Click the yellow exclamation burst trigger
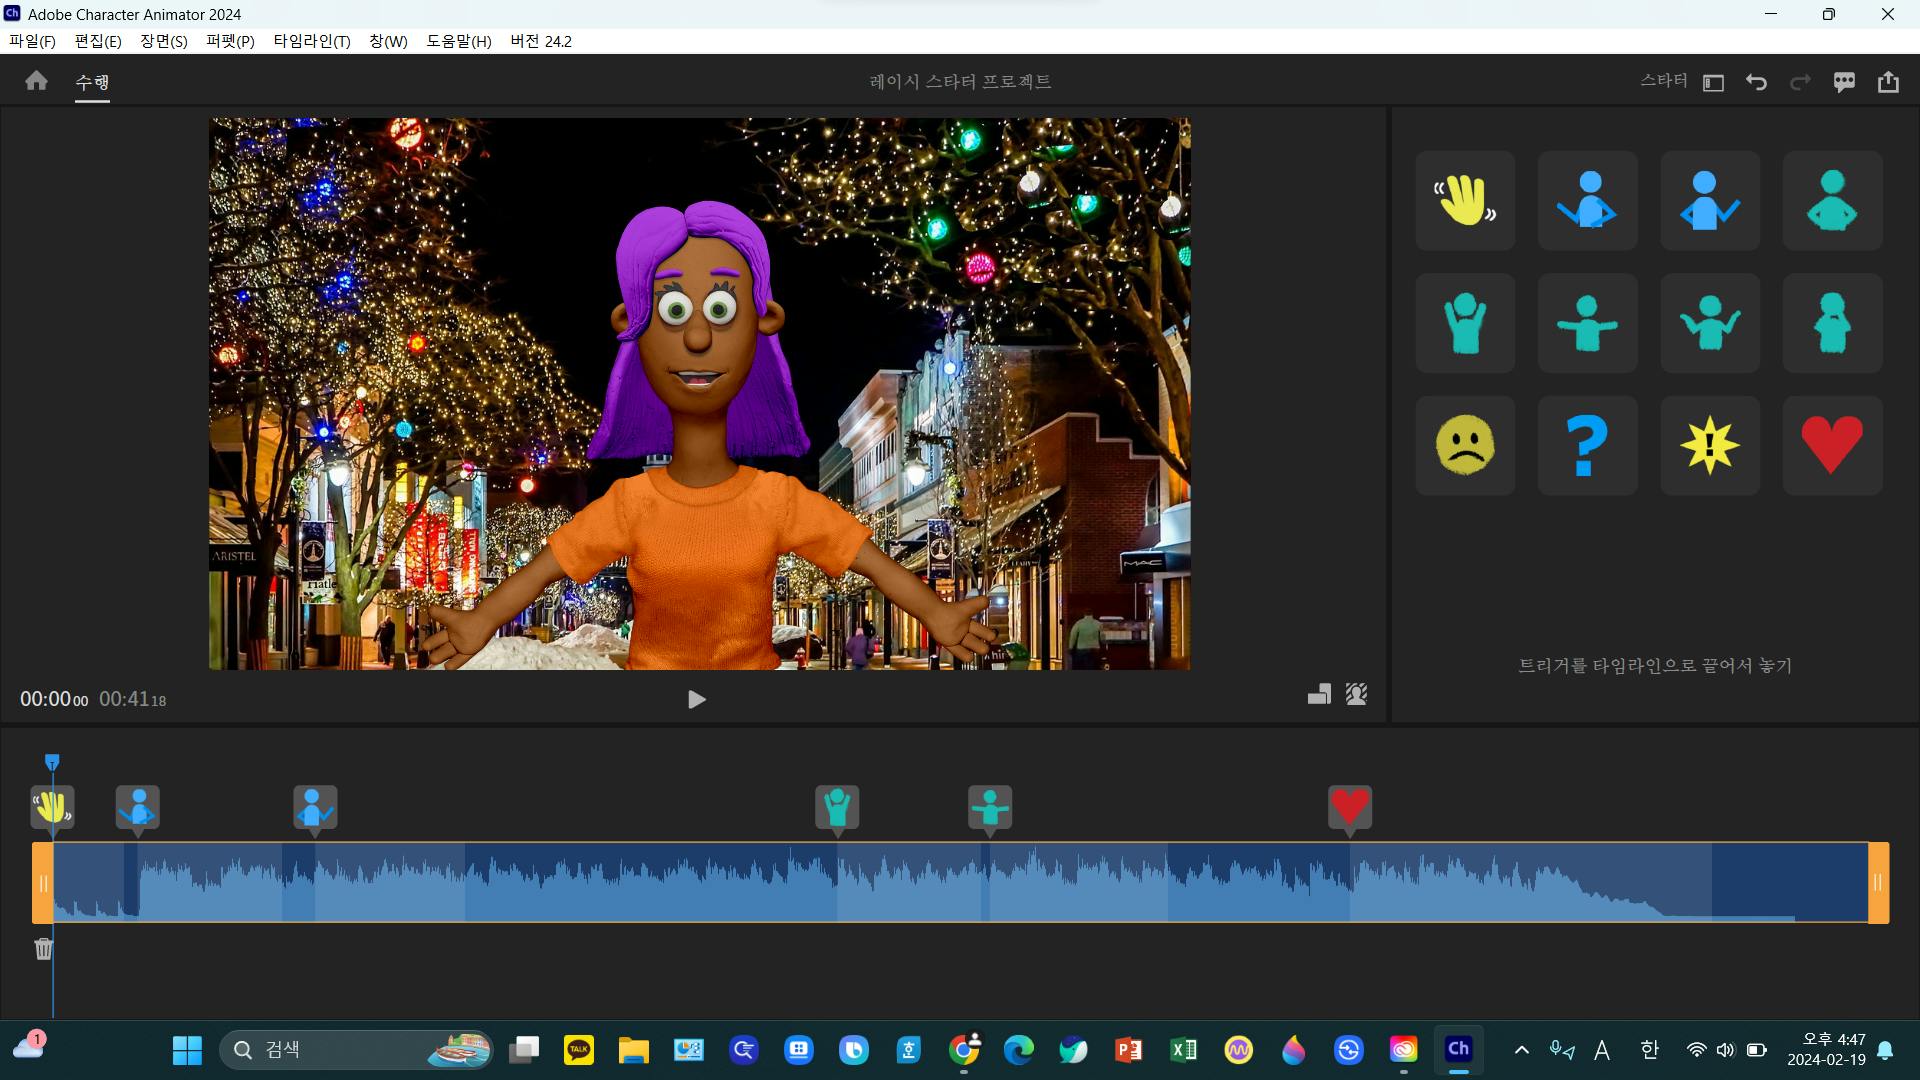Screen dimensions: 1920x1080 pos(1710,445)
